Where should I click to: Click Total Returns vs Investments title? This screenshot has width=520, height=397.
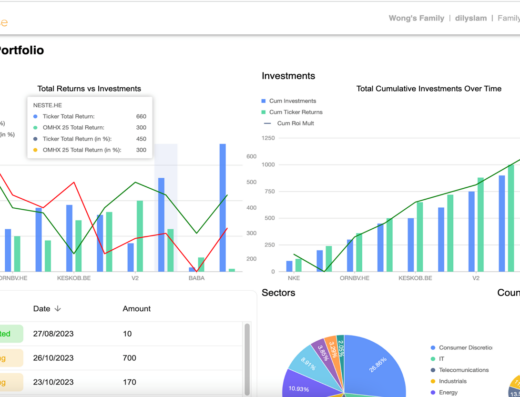coord(89,89)
